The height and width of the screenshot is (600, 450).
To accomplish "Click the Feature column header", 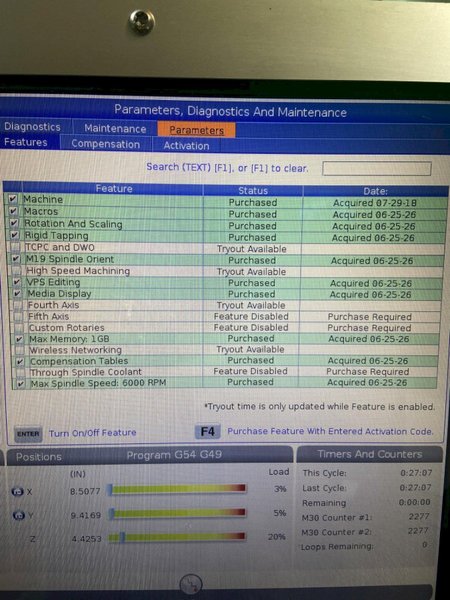I will [114, 188].
